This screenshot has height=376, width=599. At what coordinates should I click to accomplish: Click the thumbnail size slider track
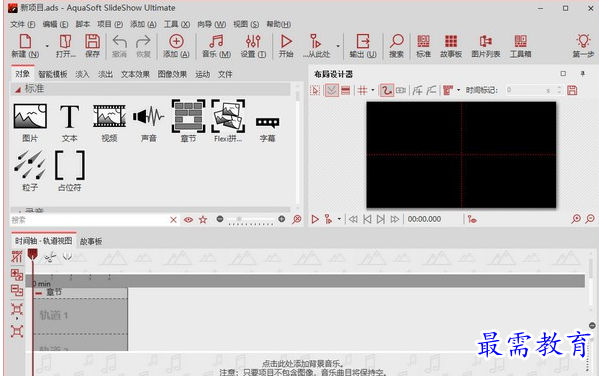pyautogui.click(x=251, y=220)
